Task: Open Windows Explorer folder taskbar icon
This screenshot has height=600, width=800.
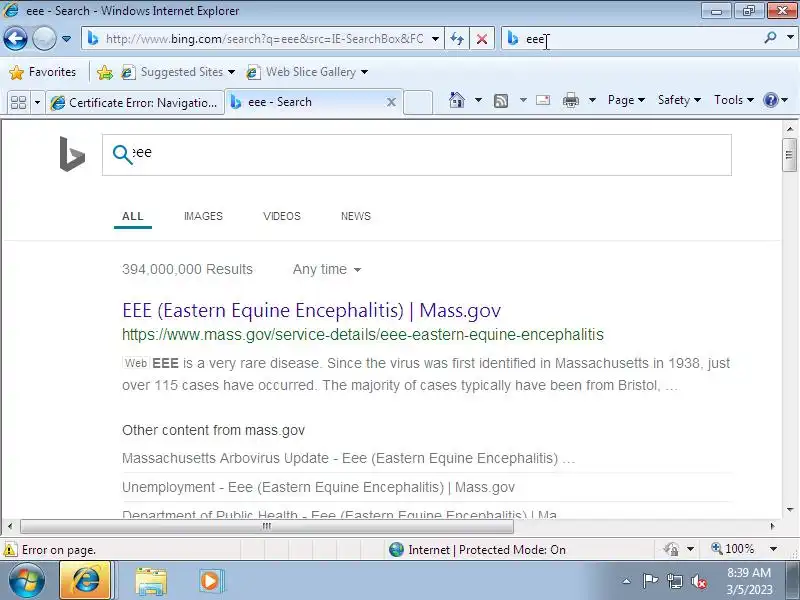Action: click(151, 581)
